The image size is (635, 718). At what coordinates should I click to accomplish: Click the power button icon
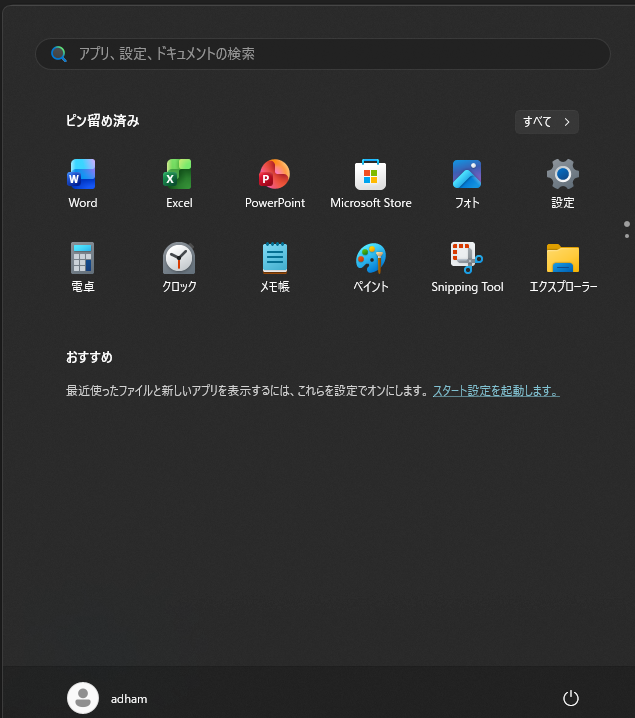coord(570,698)
